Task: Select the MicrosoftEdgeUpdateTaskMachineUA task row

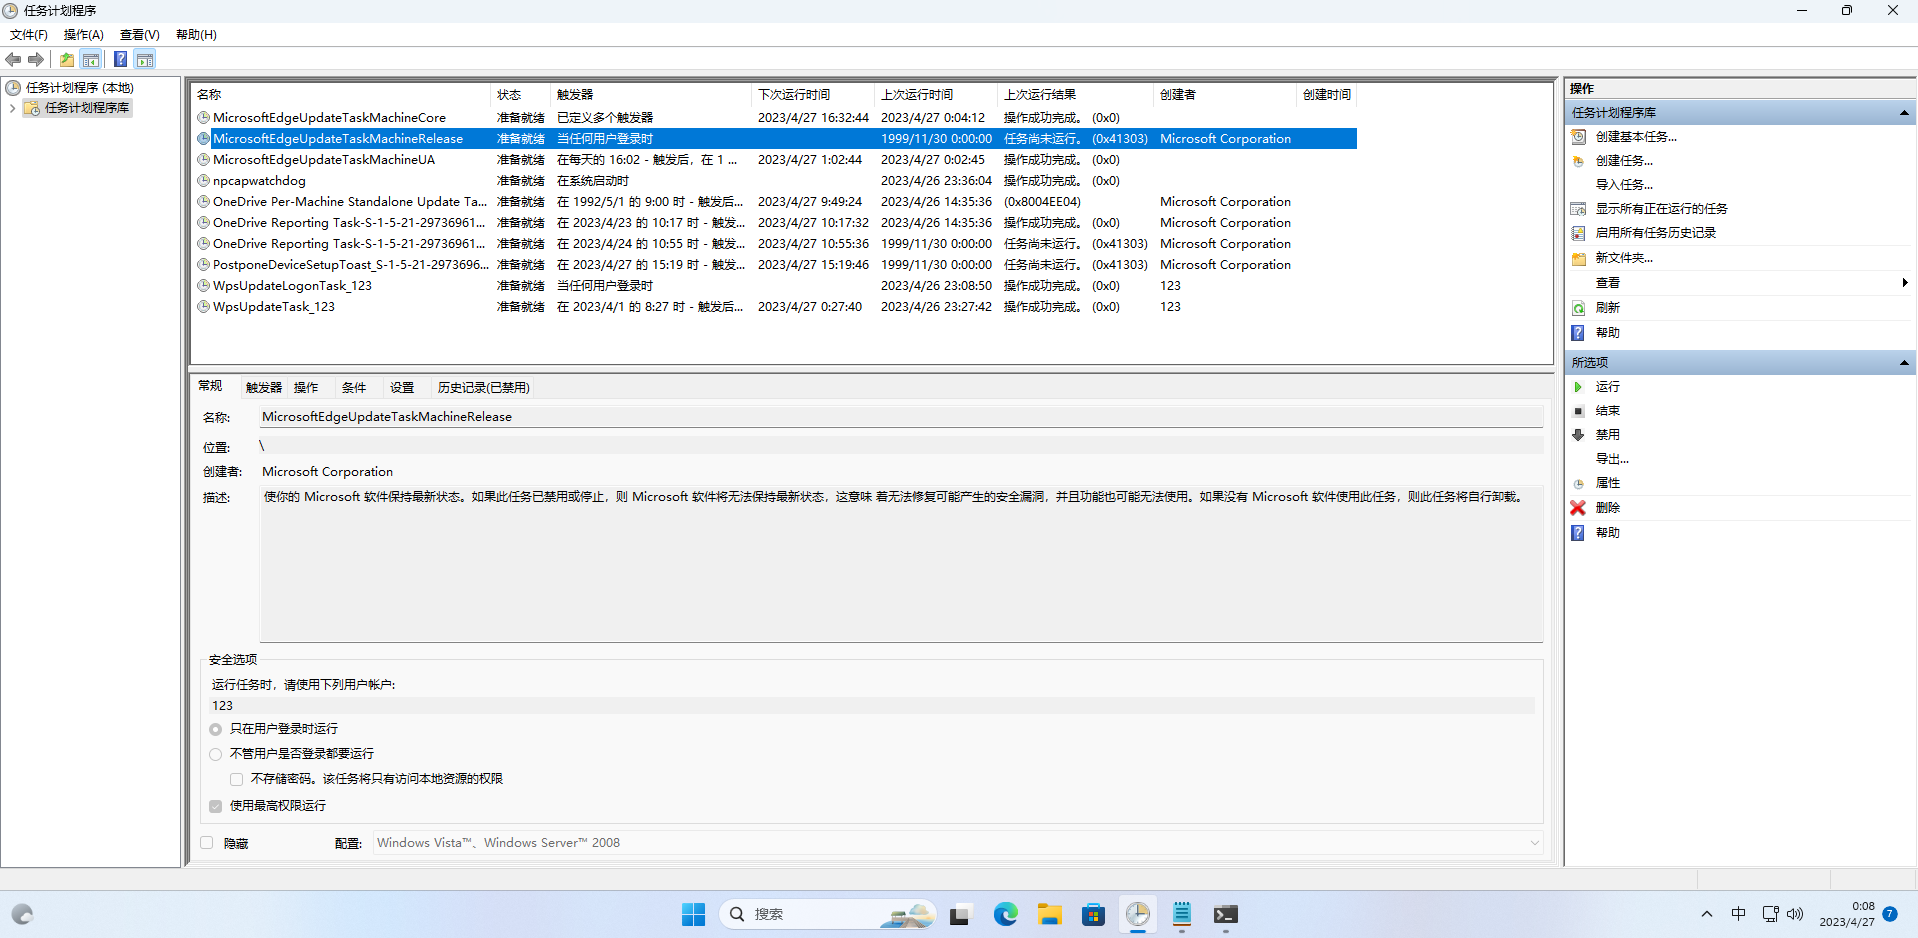Action: pos(774,160)
